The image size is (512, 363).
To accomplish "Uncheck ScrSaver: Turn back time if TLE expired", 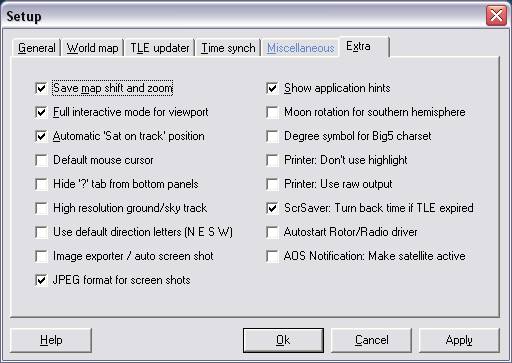I will [272, 208].
